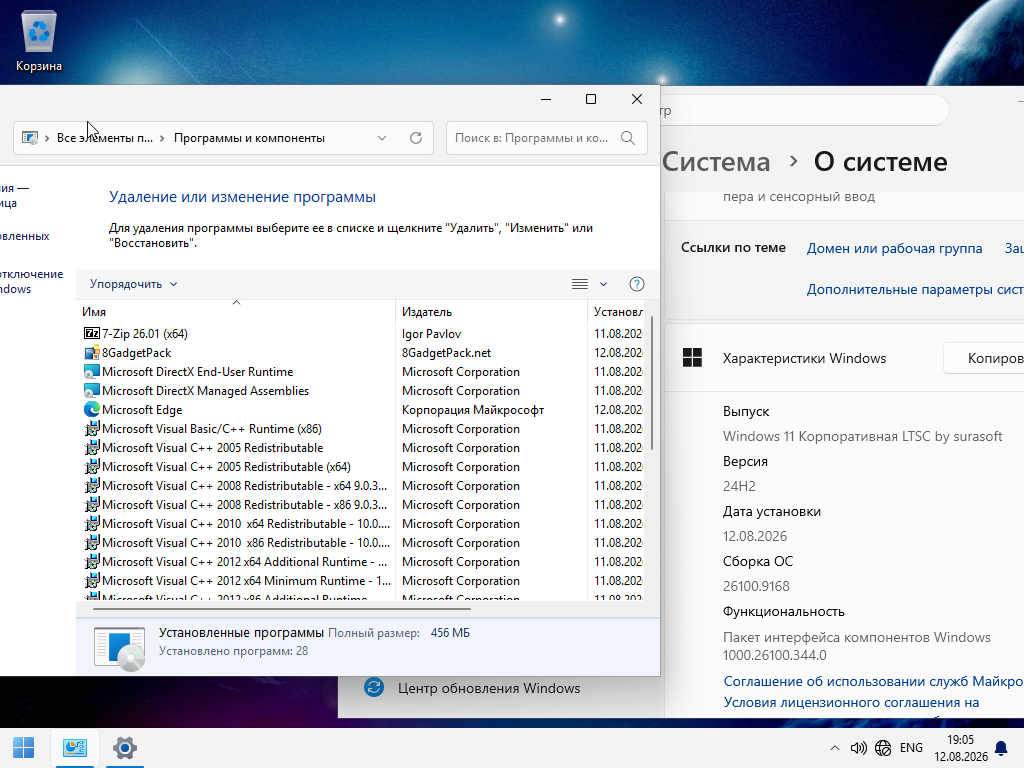Click the vertical scrollbar of the programs list

652,383
